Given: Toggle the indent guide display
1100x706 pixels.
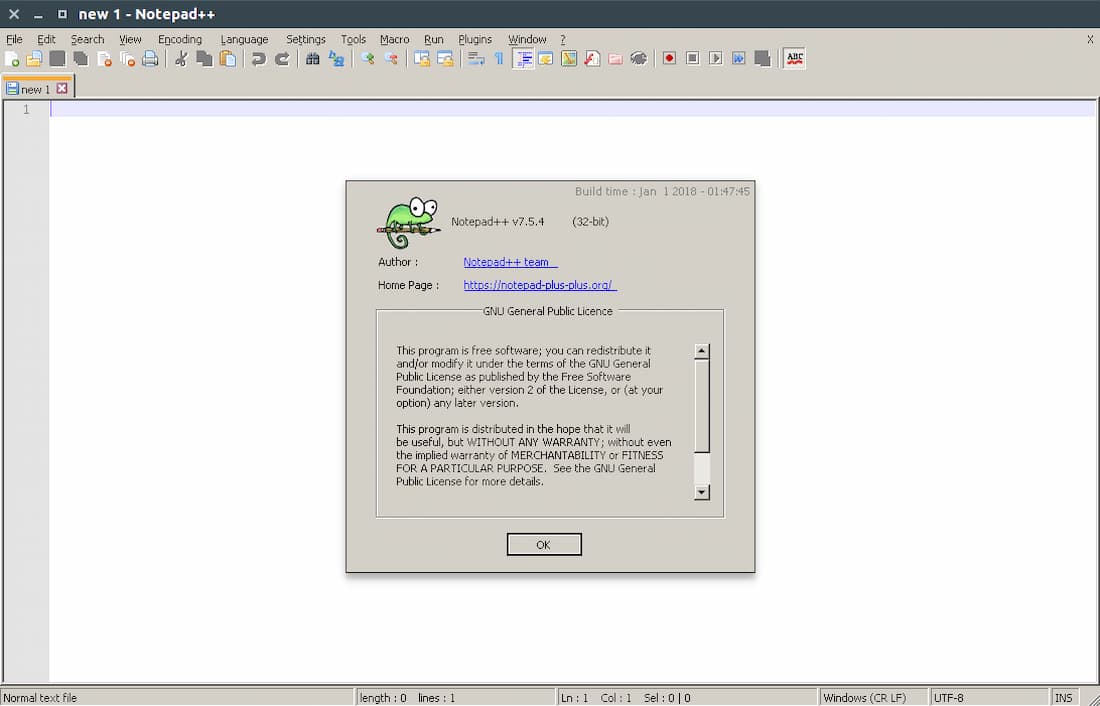Looking at the screenshot, I should (523, 58).
